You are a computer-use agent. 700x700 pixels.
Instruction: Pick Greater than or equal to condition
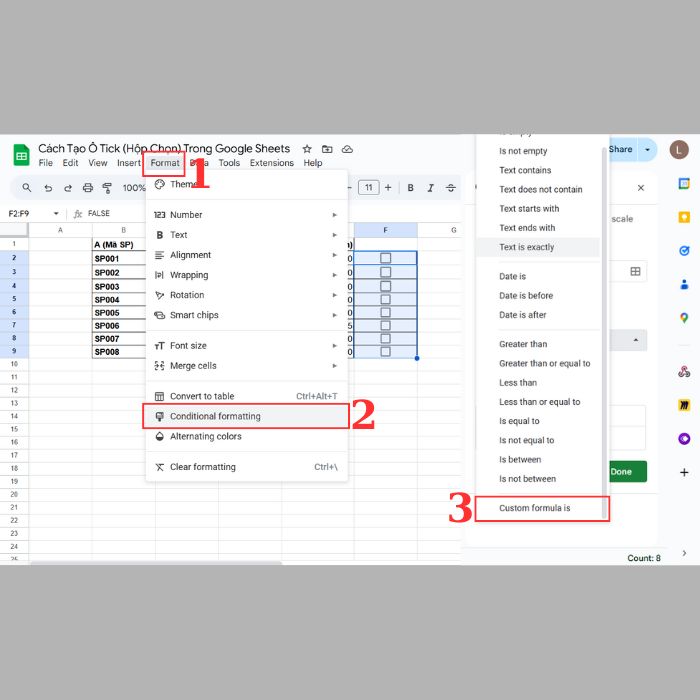[539, 363]
